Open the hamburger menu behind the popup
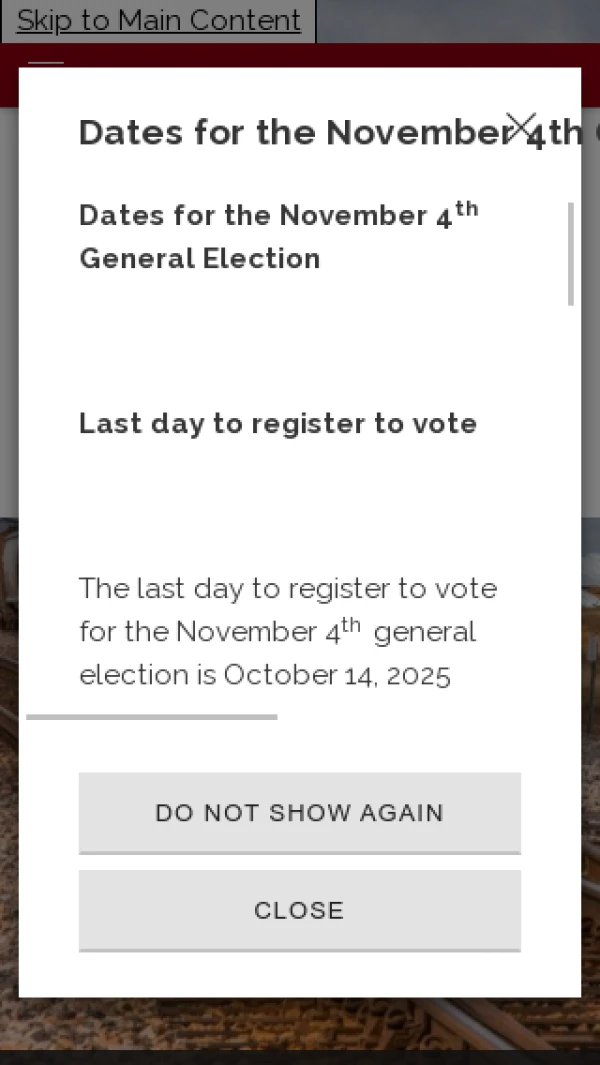The height and width of the screenshot is (1065, 600). 46,62
